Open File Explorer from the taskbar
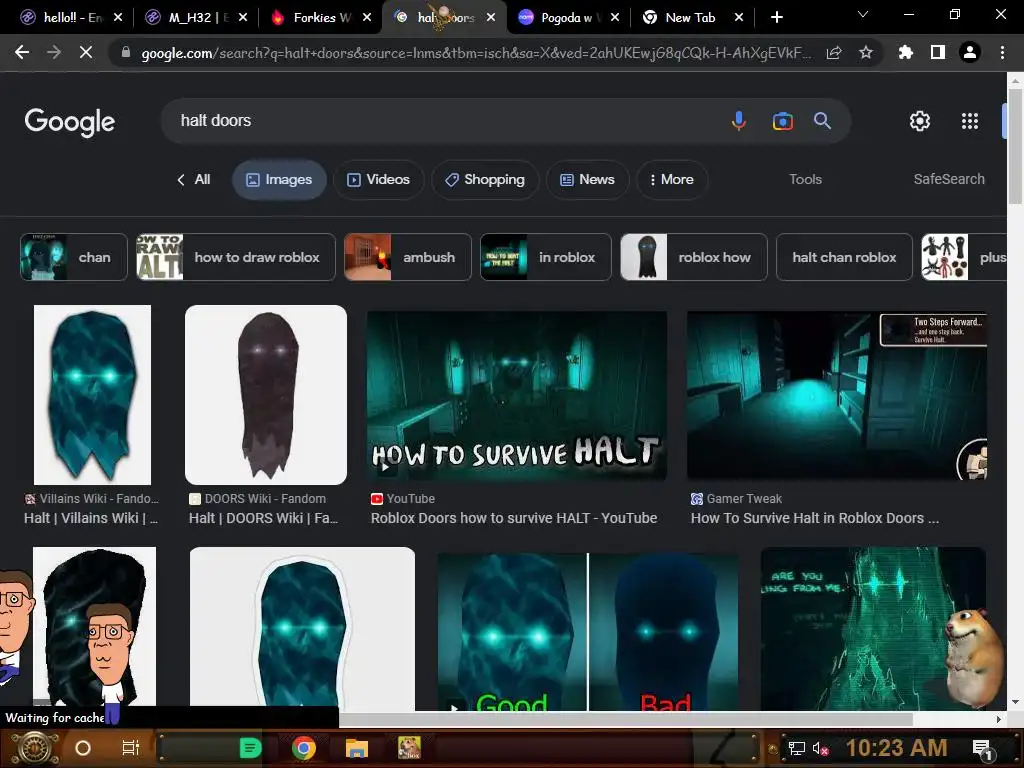1024x768 pixels. (357, 748)
